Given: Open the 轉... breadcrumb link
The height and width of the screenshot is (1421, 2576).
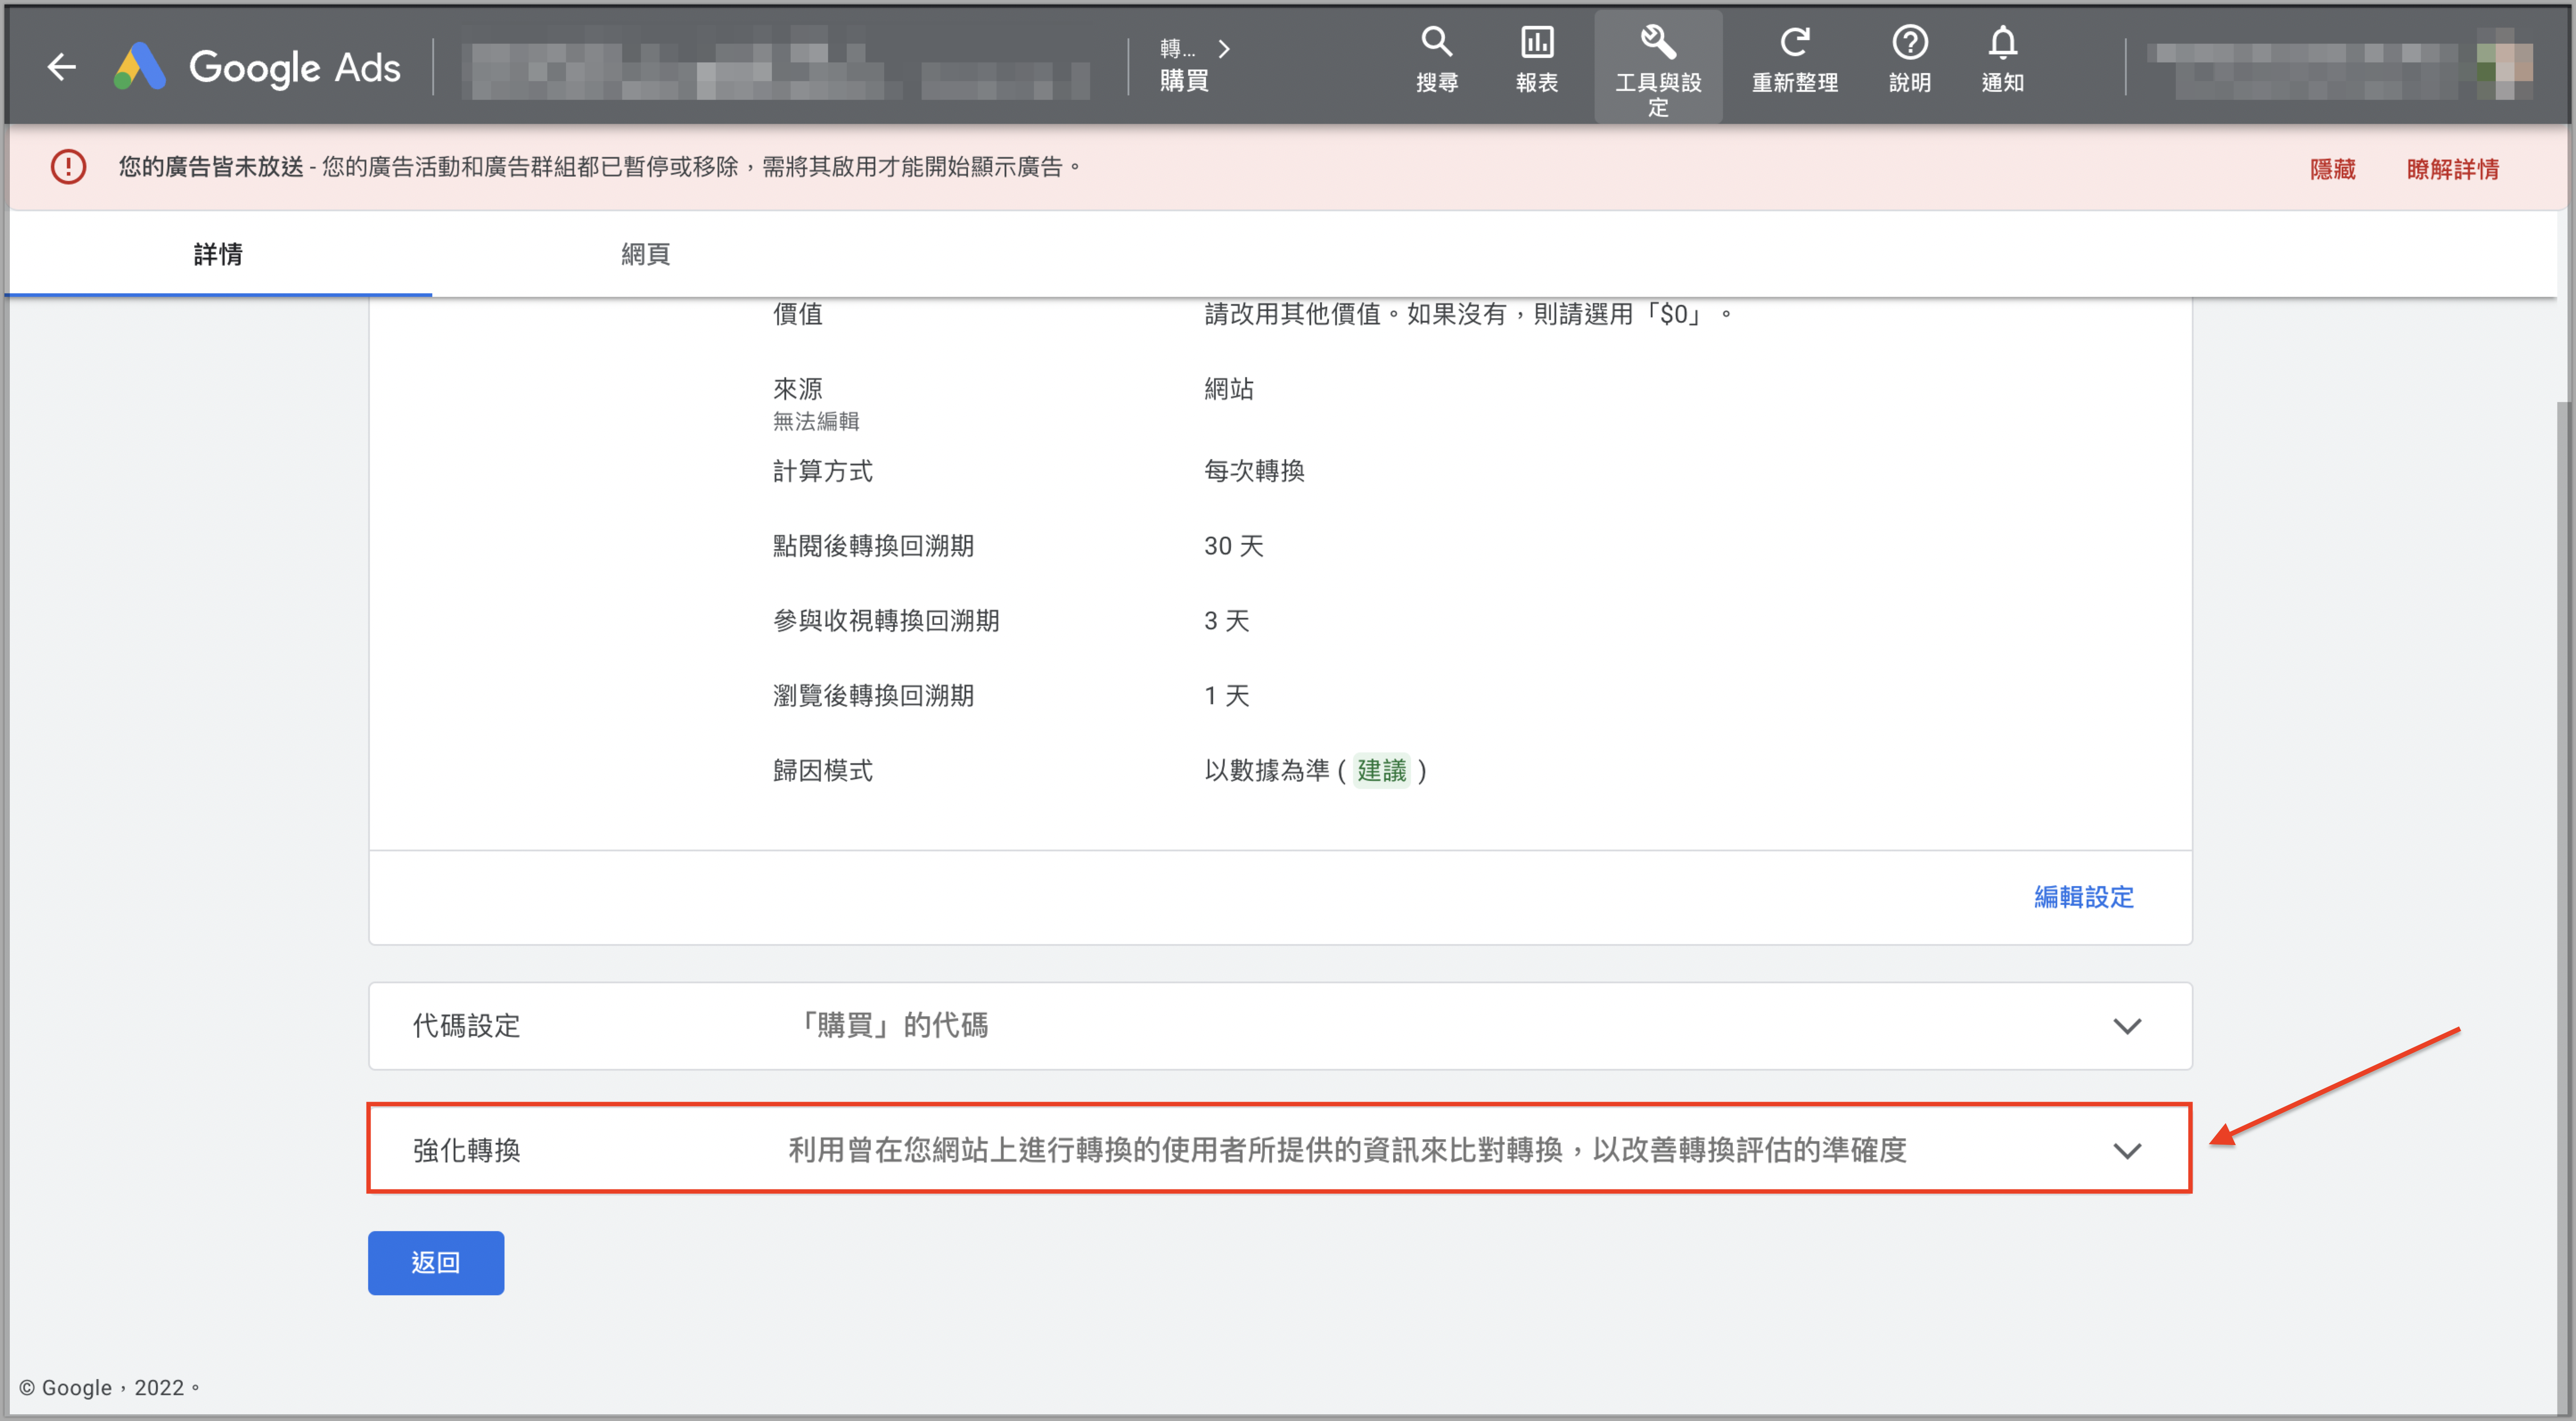Looking at the screenshot, I should 1177,48.
